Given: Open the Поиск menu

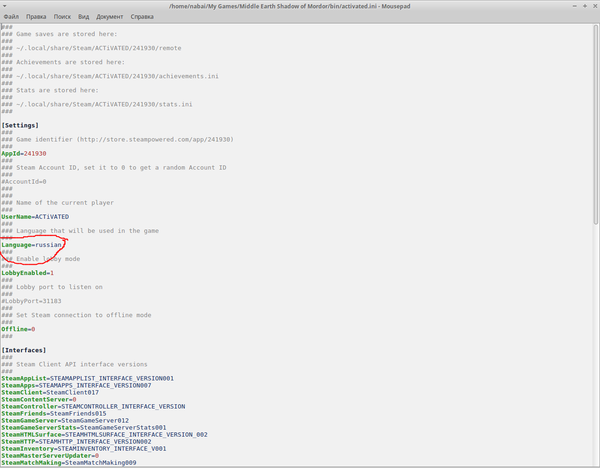Looking at the screenshot, I should tap(63, 17).
